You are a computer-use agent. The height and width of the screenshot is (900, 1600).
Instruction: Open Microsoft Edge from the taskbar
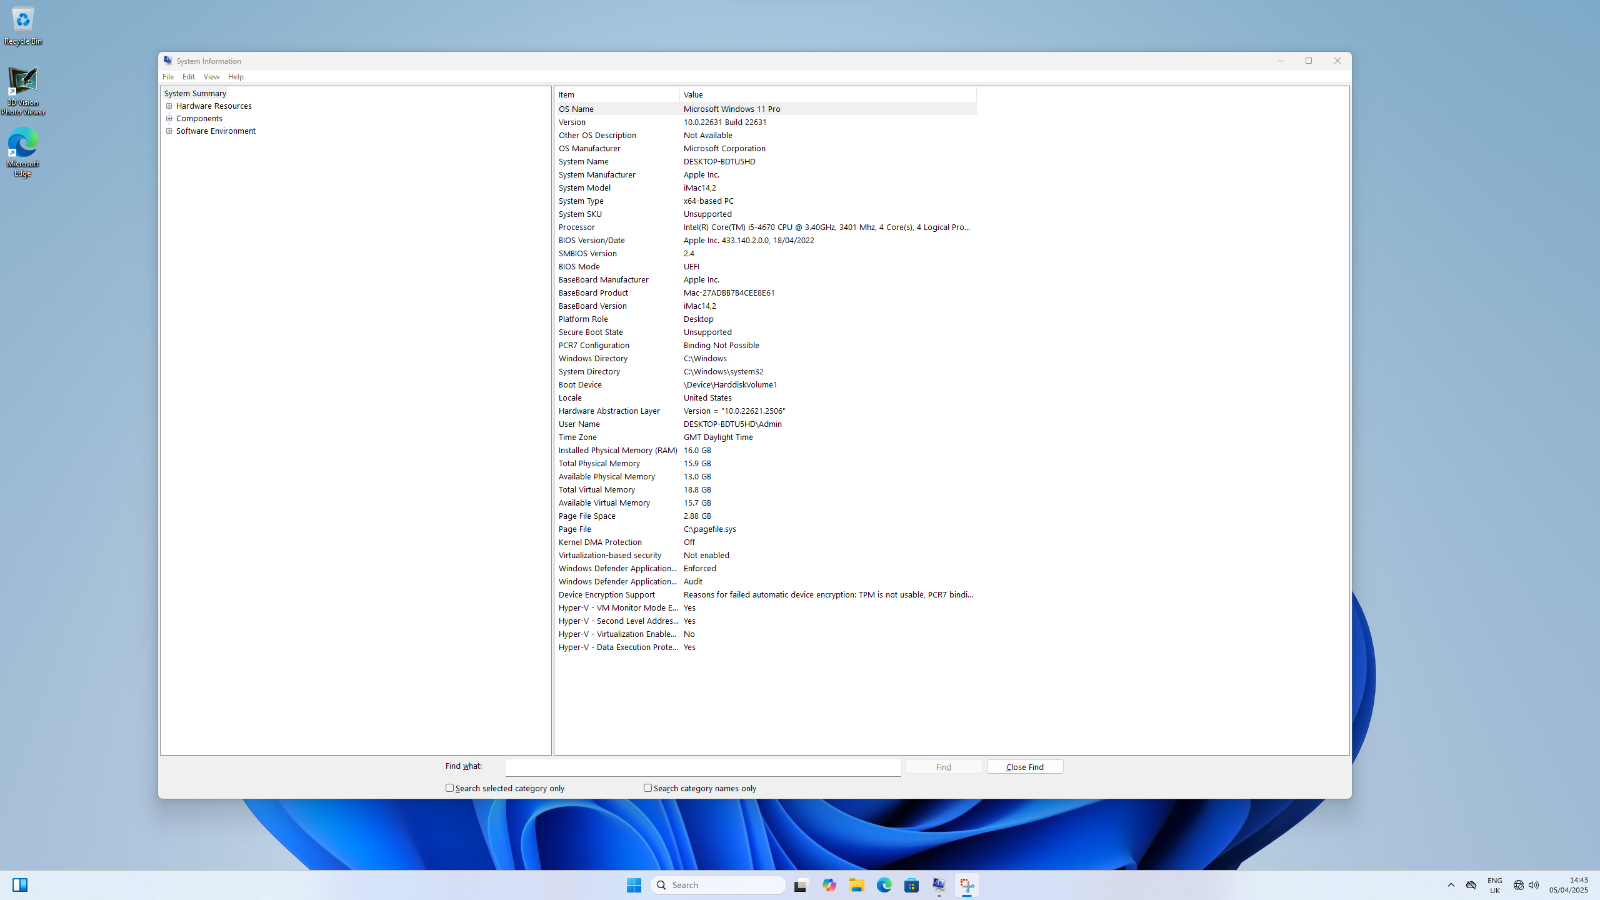coord(884,885)
